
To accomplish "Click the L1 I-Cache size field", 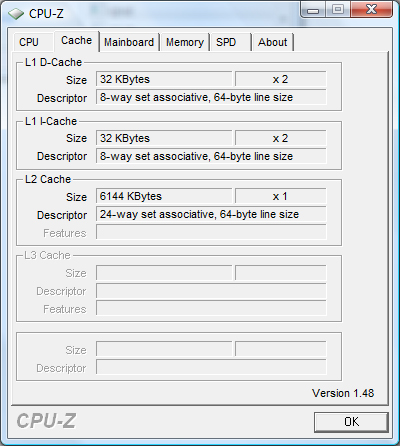I will point(164,138).
